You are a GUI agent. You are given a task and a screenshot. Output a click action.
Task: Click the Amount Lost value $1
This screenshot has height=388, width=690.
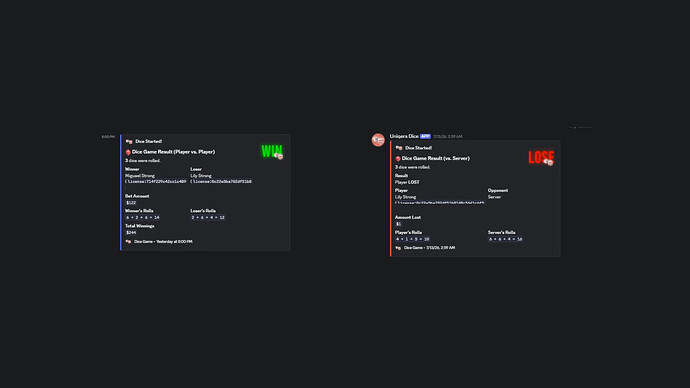click(398, 224)
